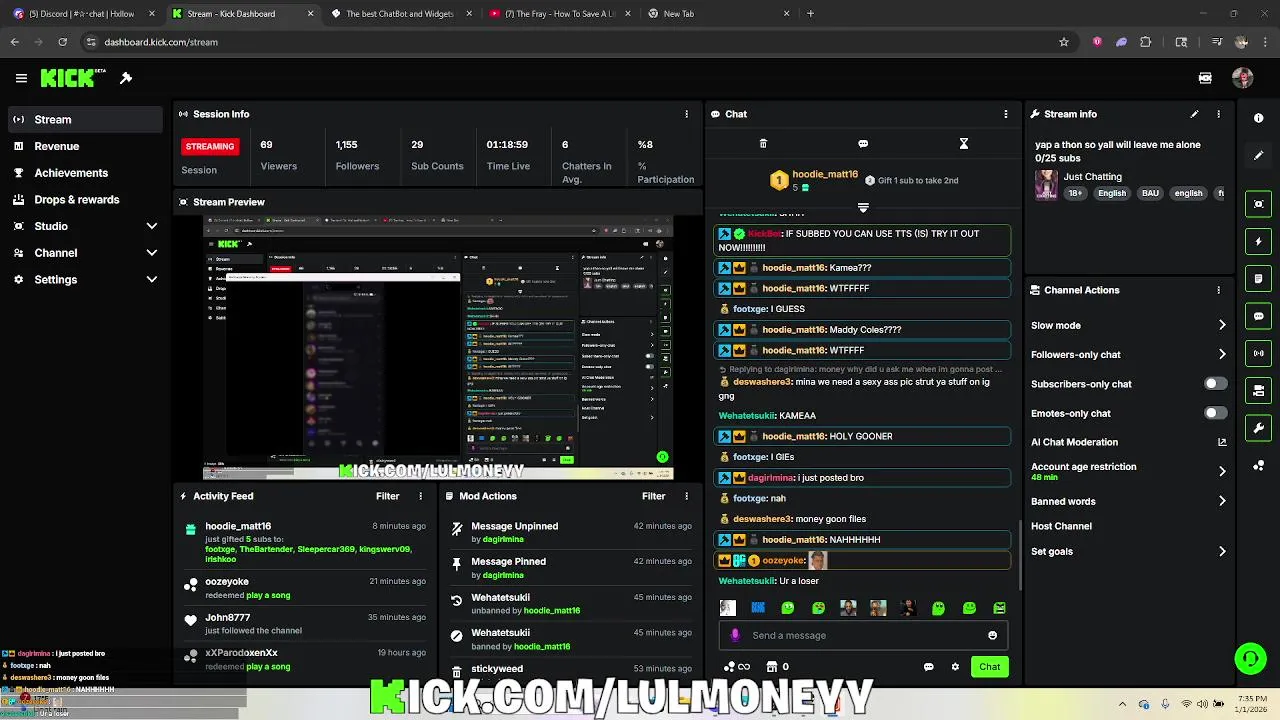Click the Just Chatting category name
Screen dimensions: 1280x720
click(1092, 177)
